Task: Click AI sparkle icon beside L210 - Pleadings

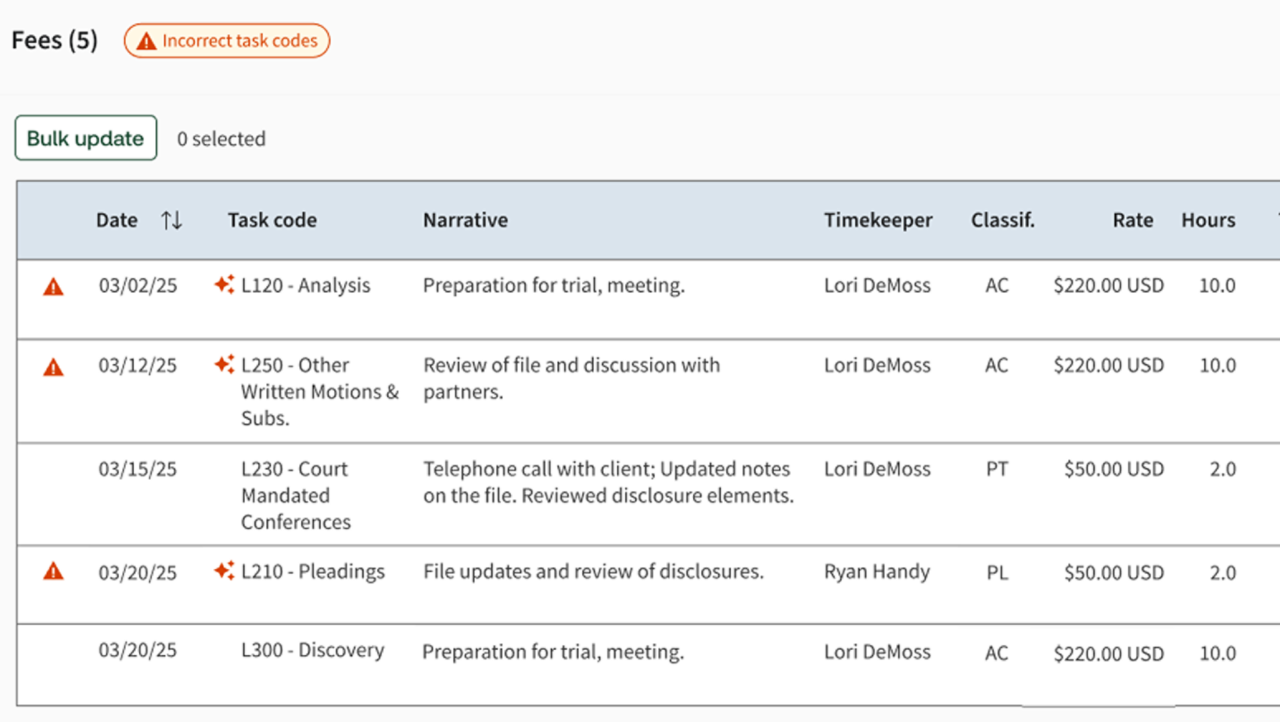Action: pos(224,571)
